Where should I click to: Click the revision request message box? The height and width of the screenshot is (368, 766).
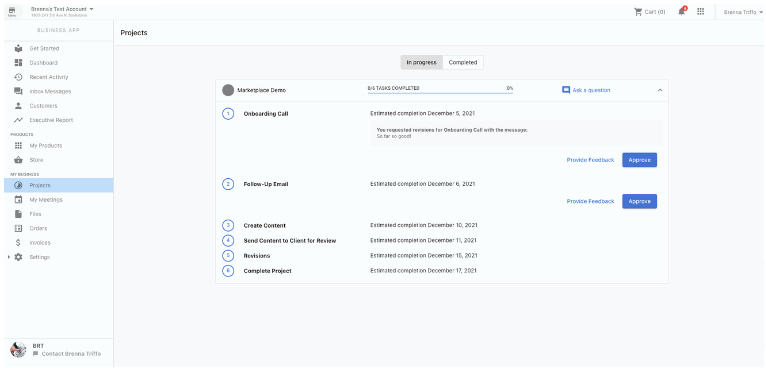pyautogui.click(x=516, y=133)
